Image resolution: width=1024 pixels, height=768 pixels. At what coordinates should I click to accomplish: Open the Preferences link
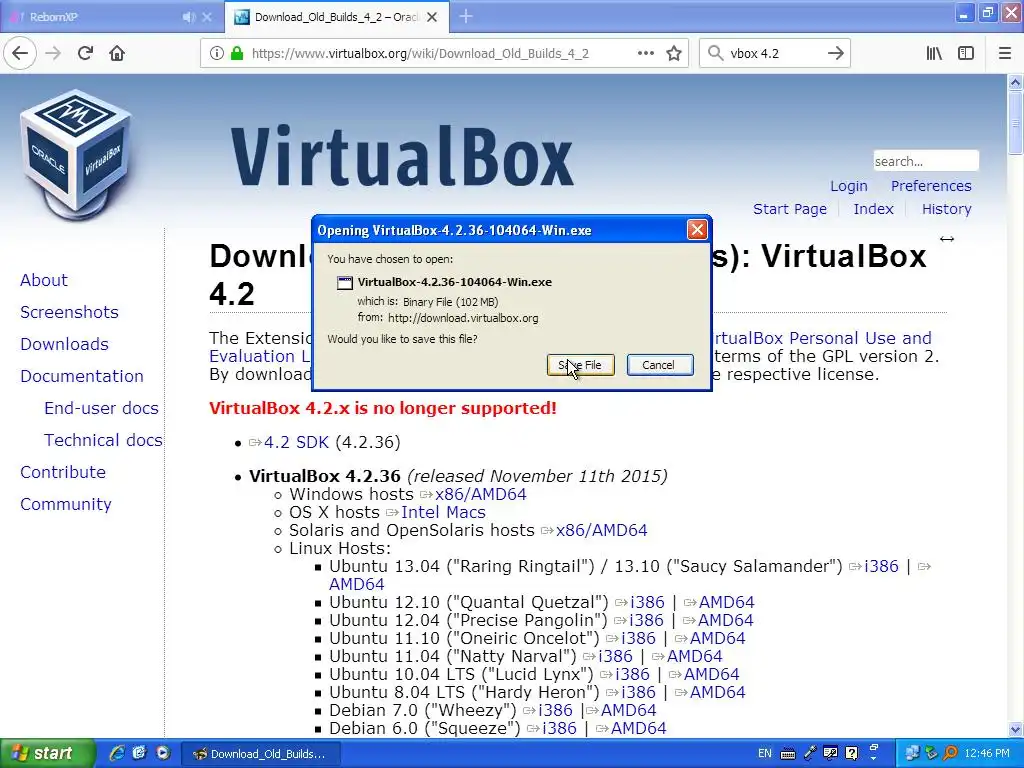tap(931, 186)
